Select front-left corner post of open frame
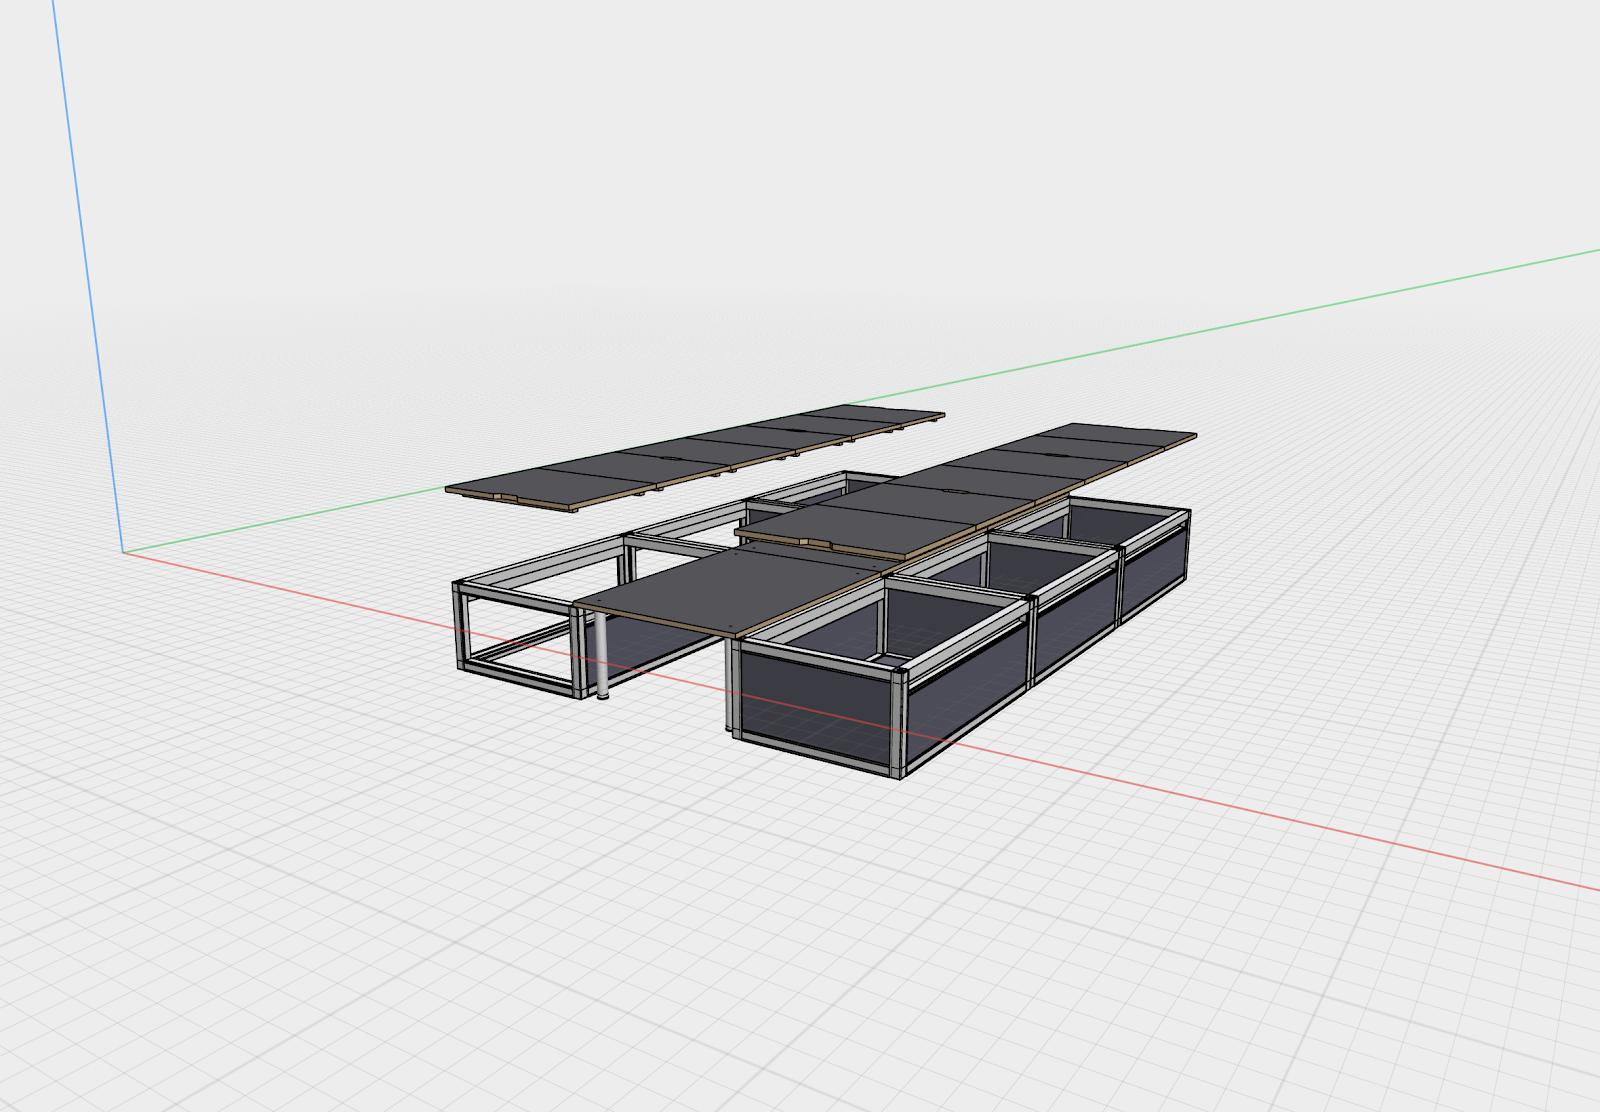 click(x=461, y=627)
